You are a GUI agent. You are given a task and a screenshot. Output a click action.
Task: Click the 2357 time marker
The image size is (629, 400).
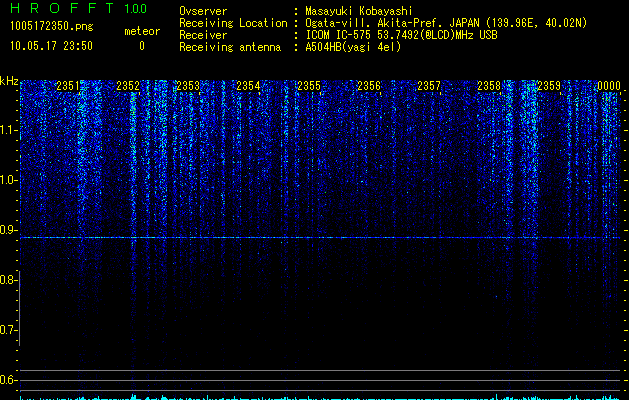click(x=429, y=86)
